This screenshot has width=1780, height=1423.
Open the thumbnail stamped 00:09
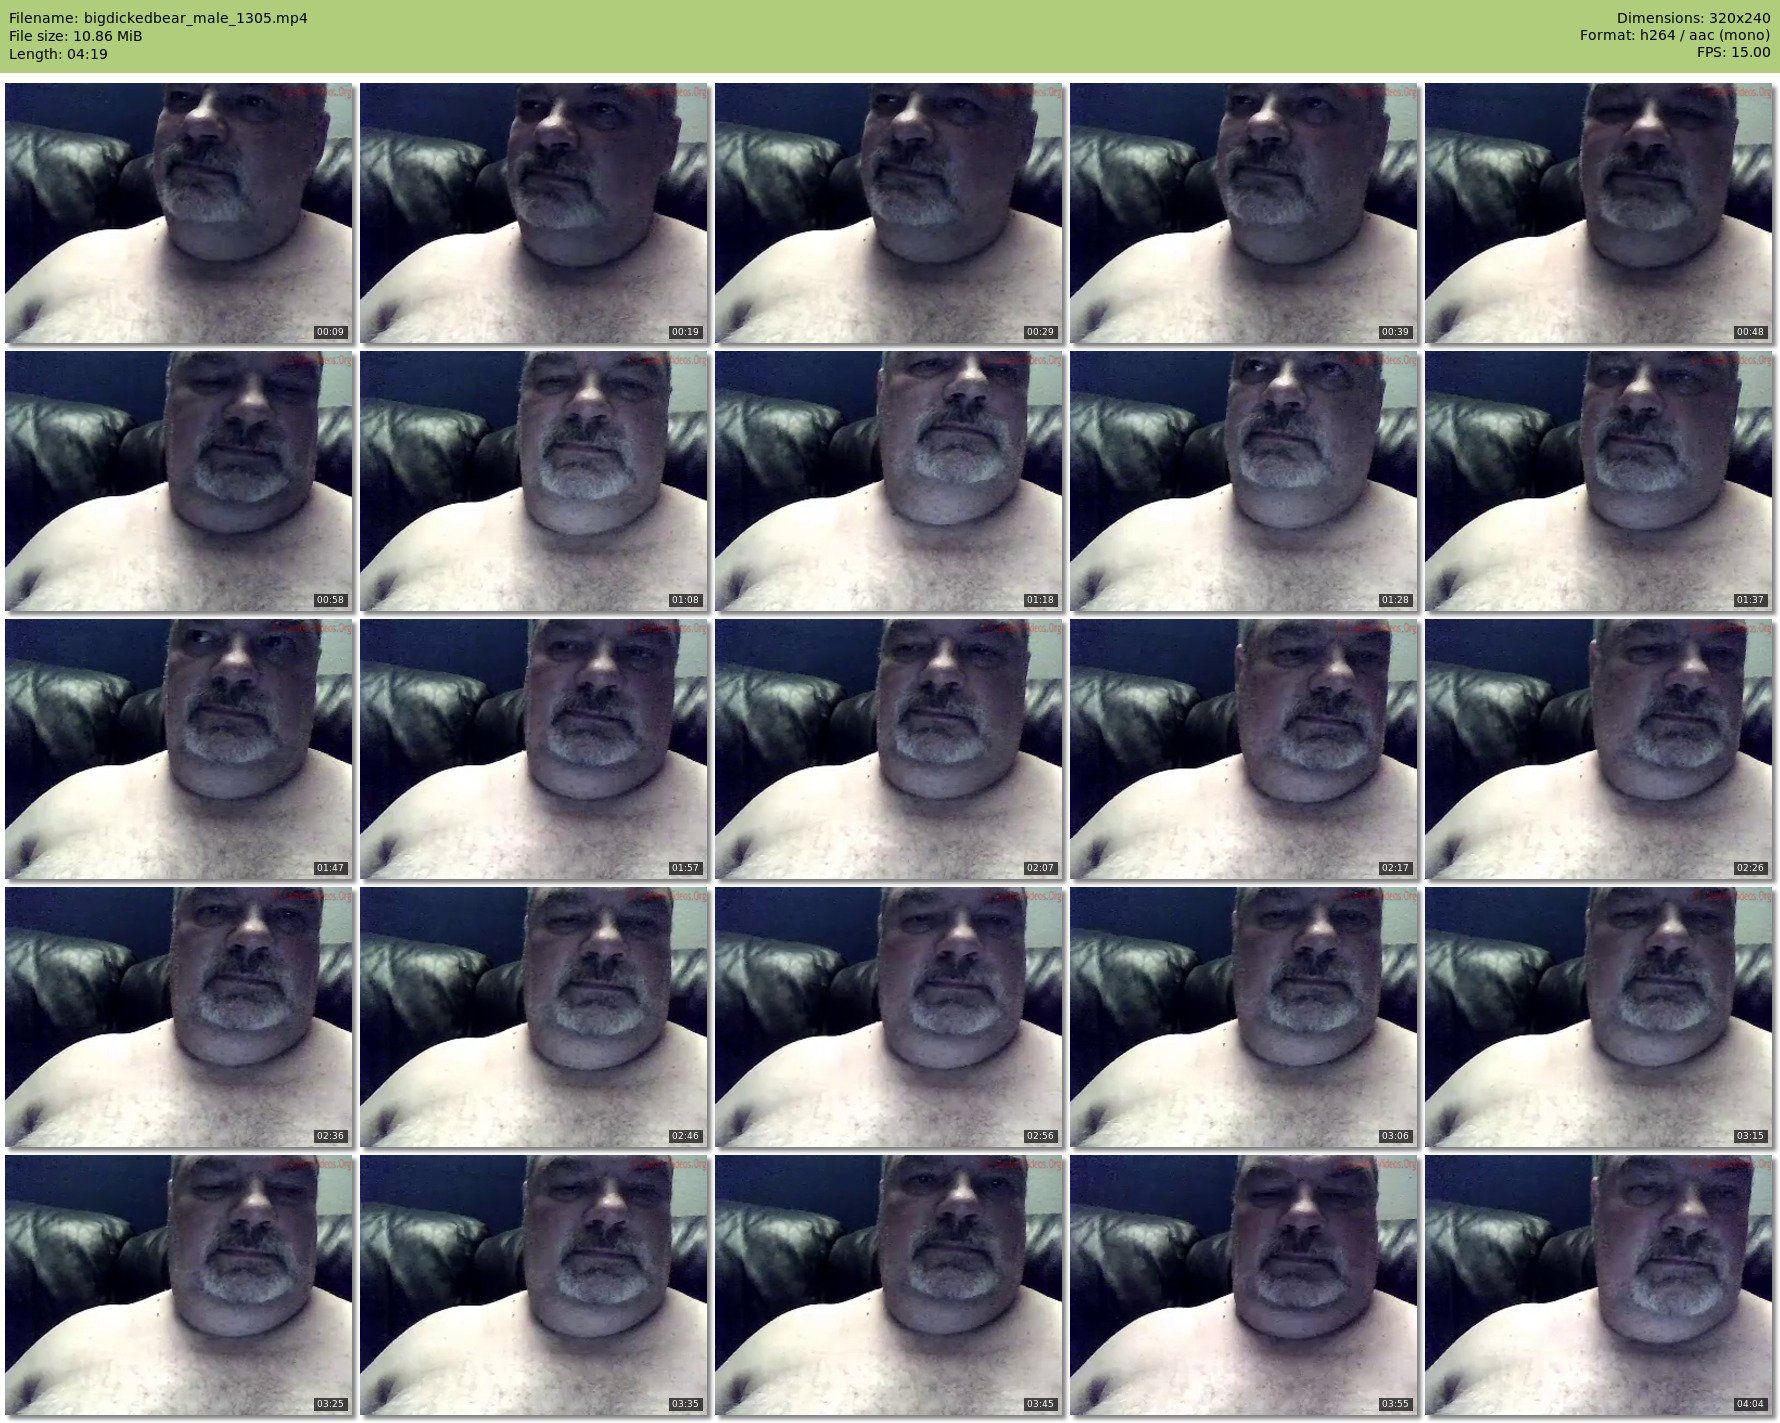[x=178, y=213]
